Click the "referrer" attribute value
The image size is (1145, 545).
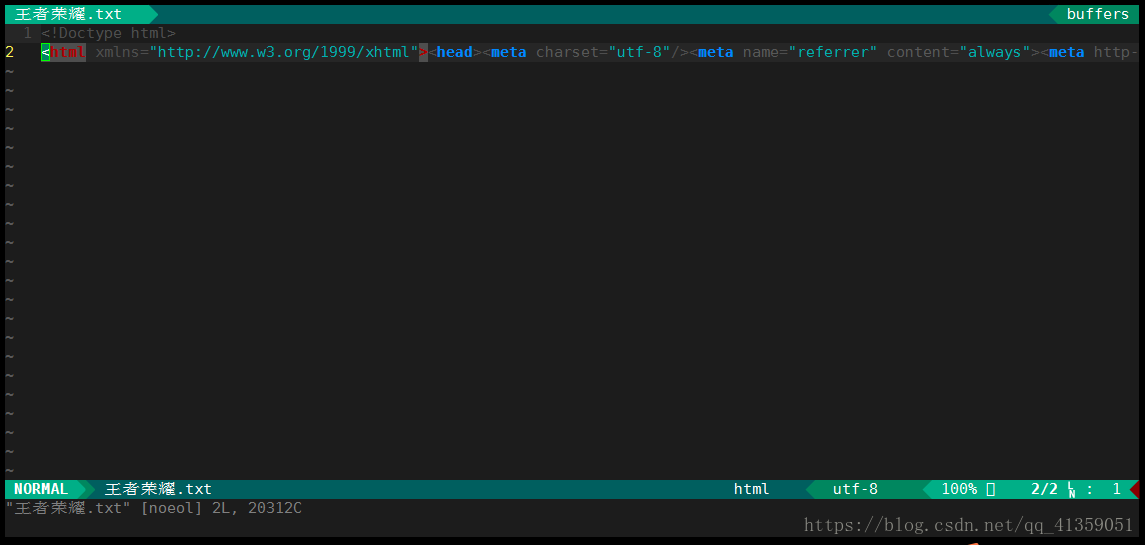(x=828, y=52)
